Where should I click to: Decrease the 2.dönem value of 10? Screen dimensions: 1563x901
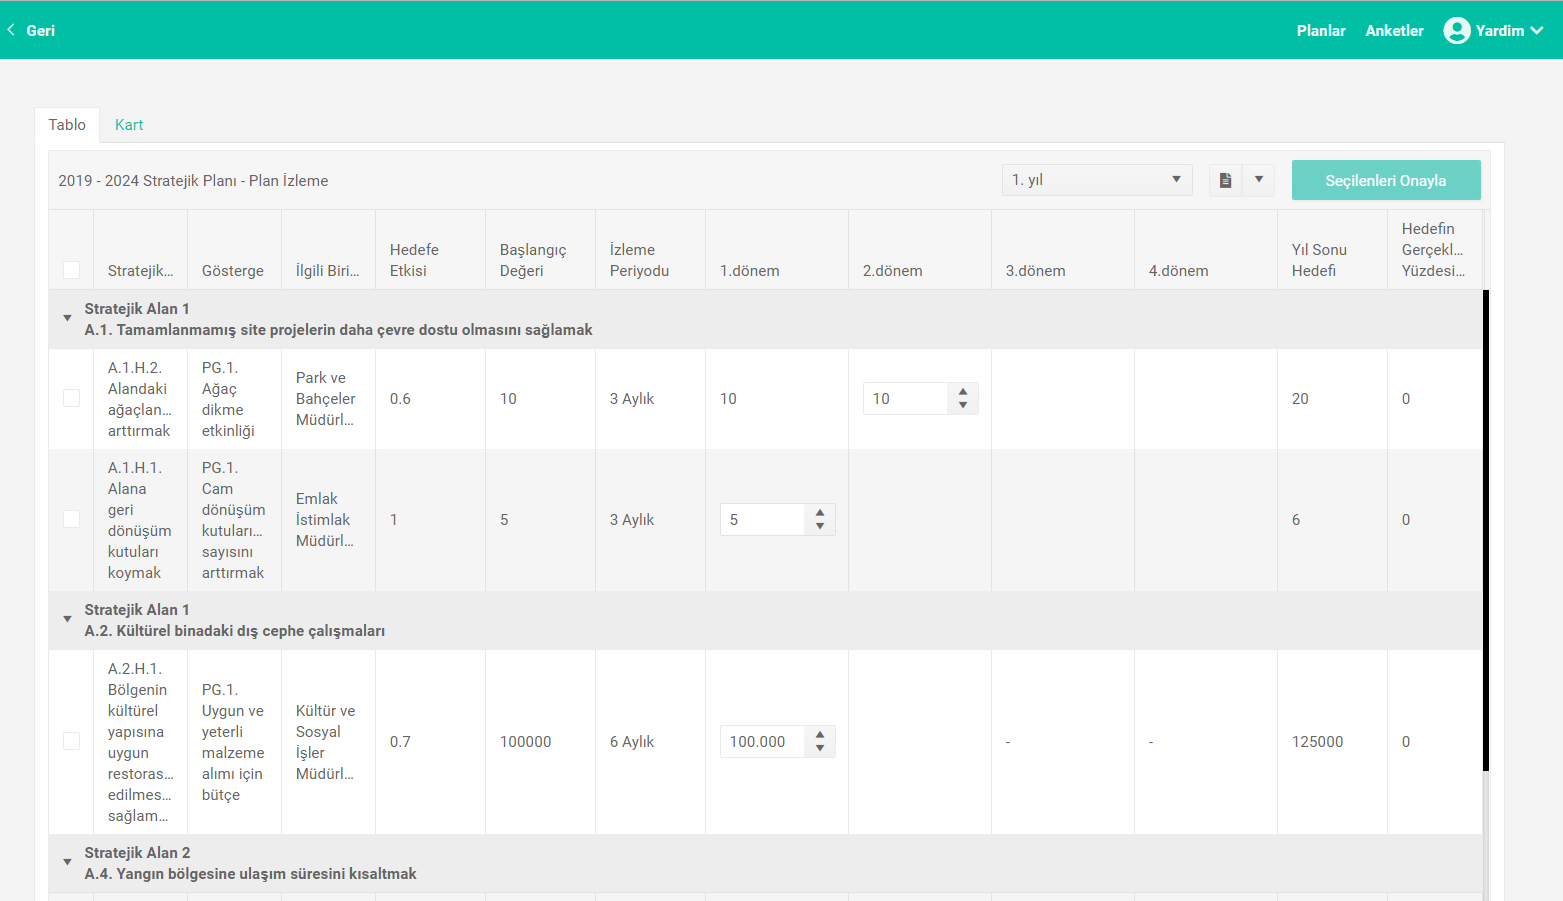tap(963, 405)
